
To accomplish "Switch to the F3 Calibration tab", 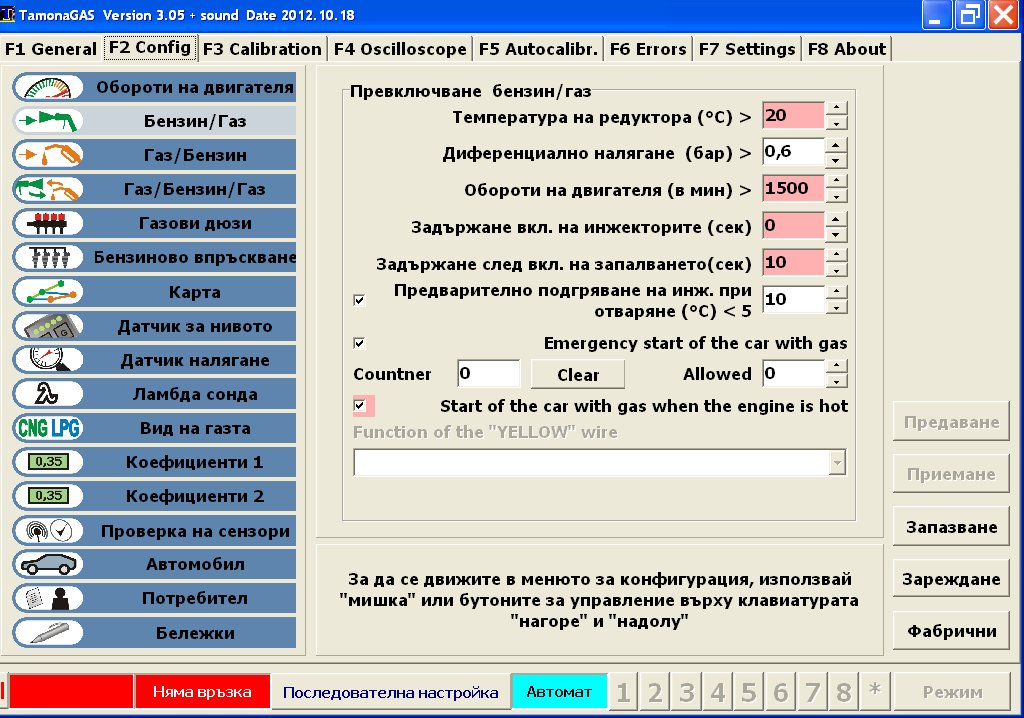I will pyautogui.click(x=262, y=48).
